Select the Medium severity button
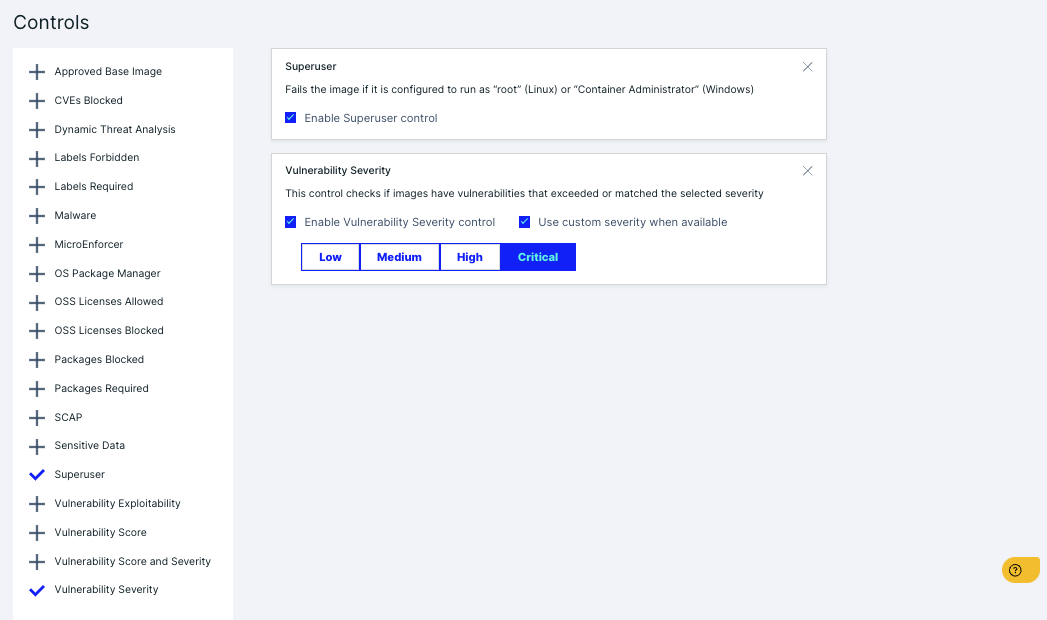This screenshot has width=1047, height=620. [x=399, y=256]
